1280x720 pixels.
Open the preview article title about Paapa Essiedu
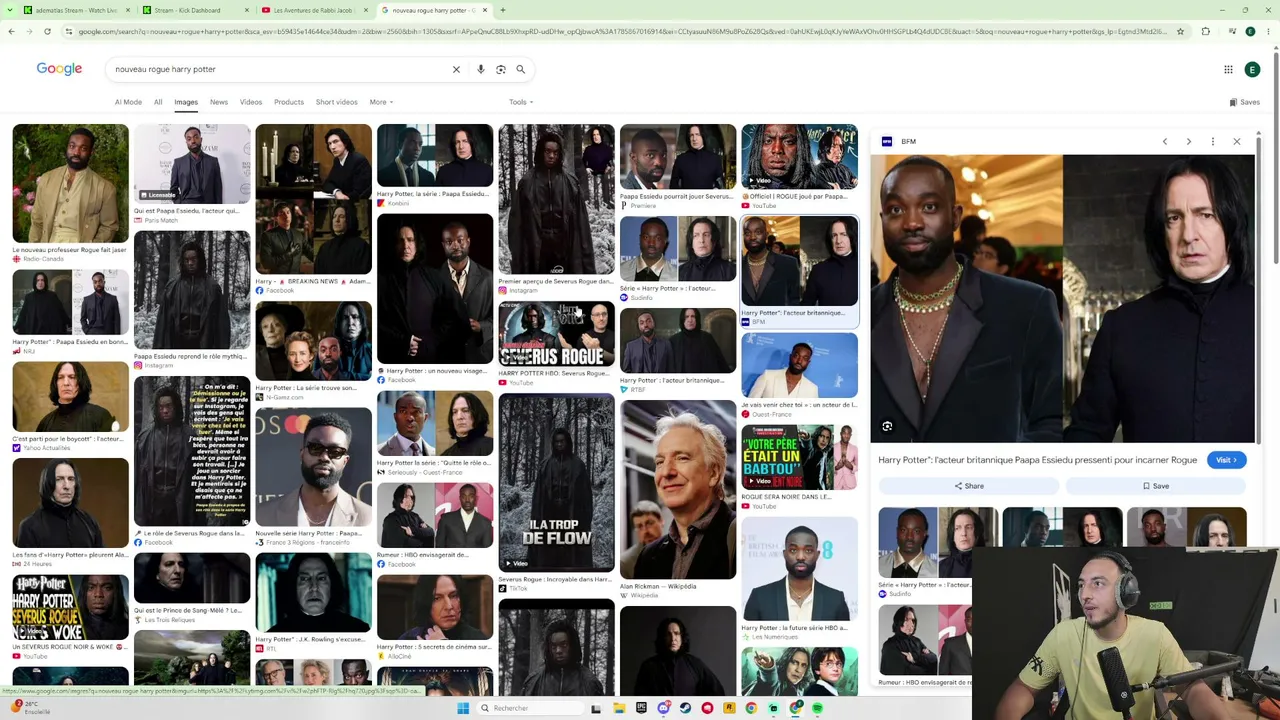pyautogui.click(x=1037, y=460)
